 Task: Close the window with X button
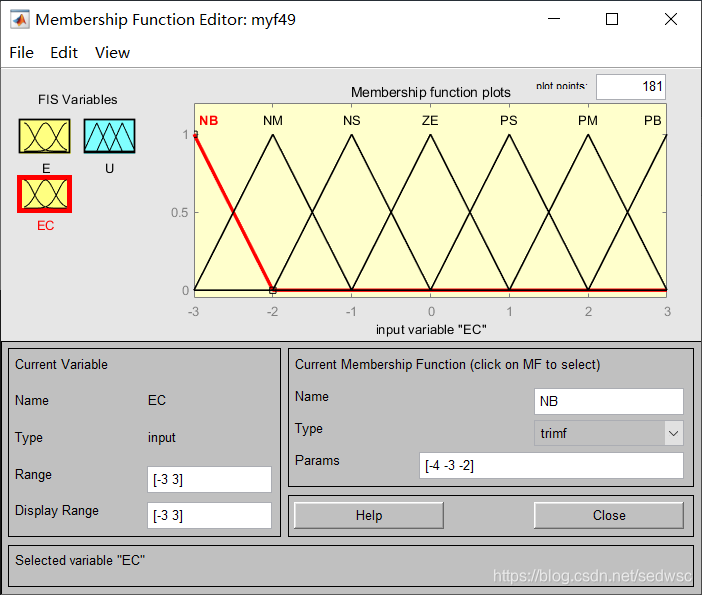tap(671, 19)
